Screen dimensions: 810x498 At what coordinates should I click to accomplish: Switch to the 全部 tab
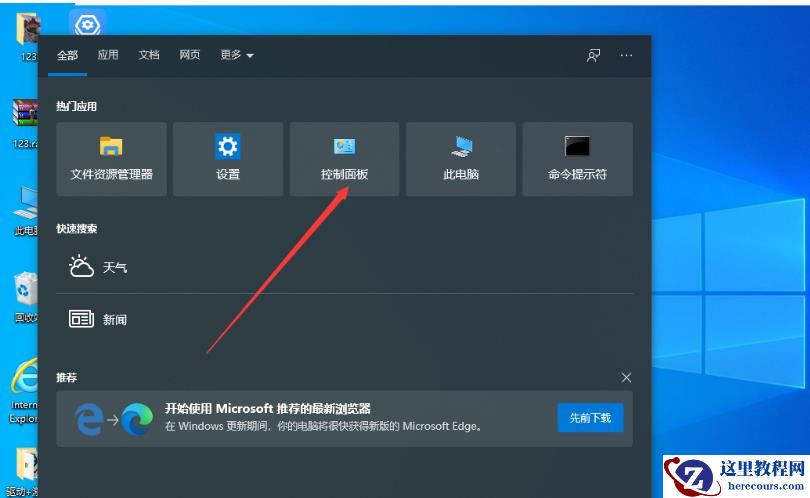pyautogui.click(x=67, y=55)
